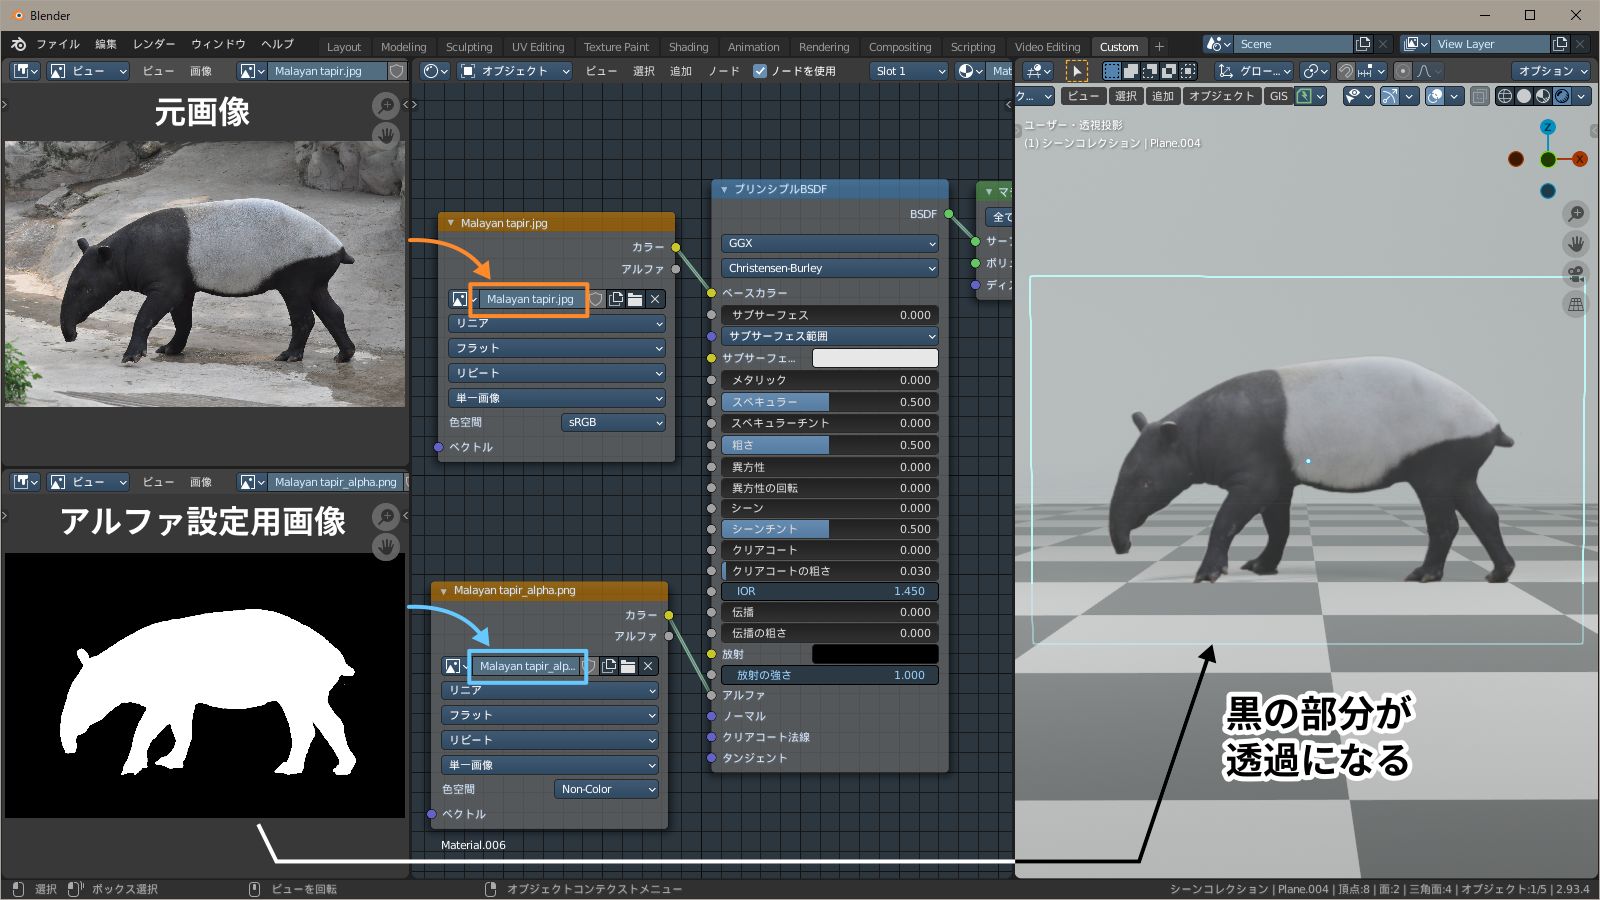1600x900 pixels.
Task: Open image folder icon in Malayan tapir.jpg node
Action: (x=635, y=299)
